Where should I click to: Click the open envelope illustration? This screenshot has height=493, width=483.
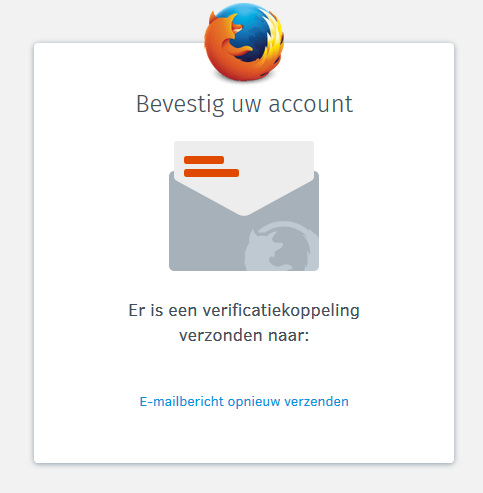tap(244, 206)
